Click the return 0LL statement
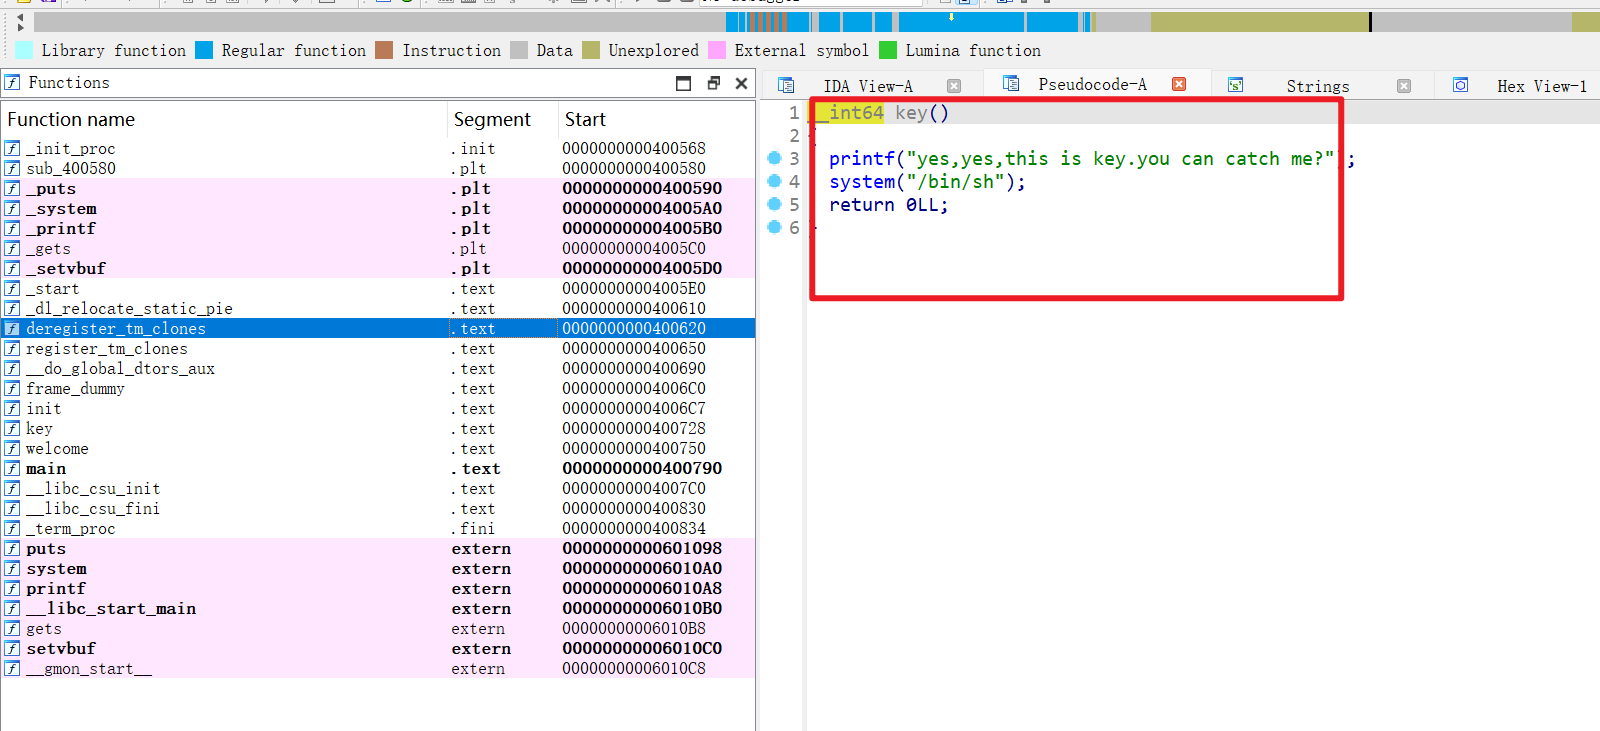The width and height of the screenshot is (1600, 731). 888,205
